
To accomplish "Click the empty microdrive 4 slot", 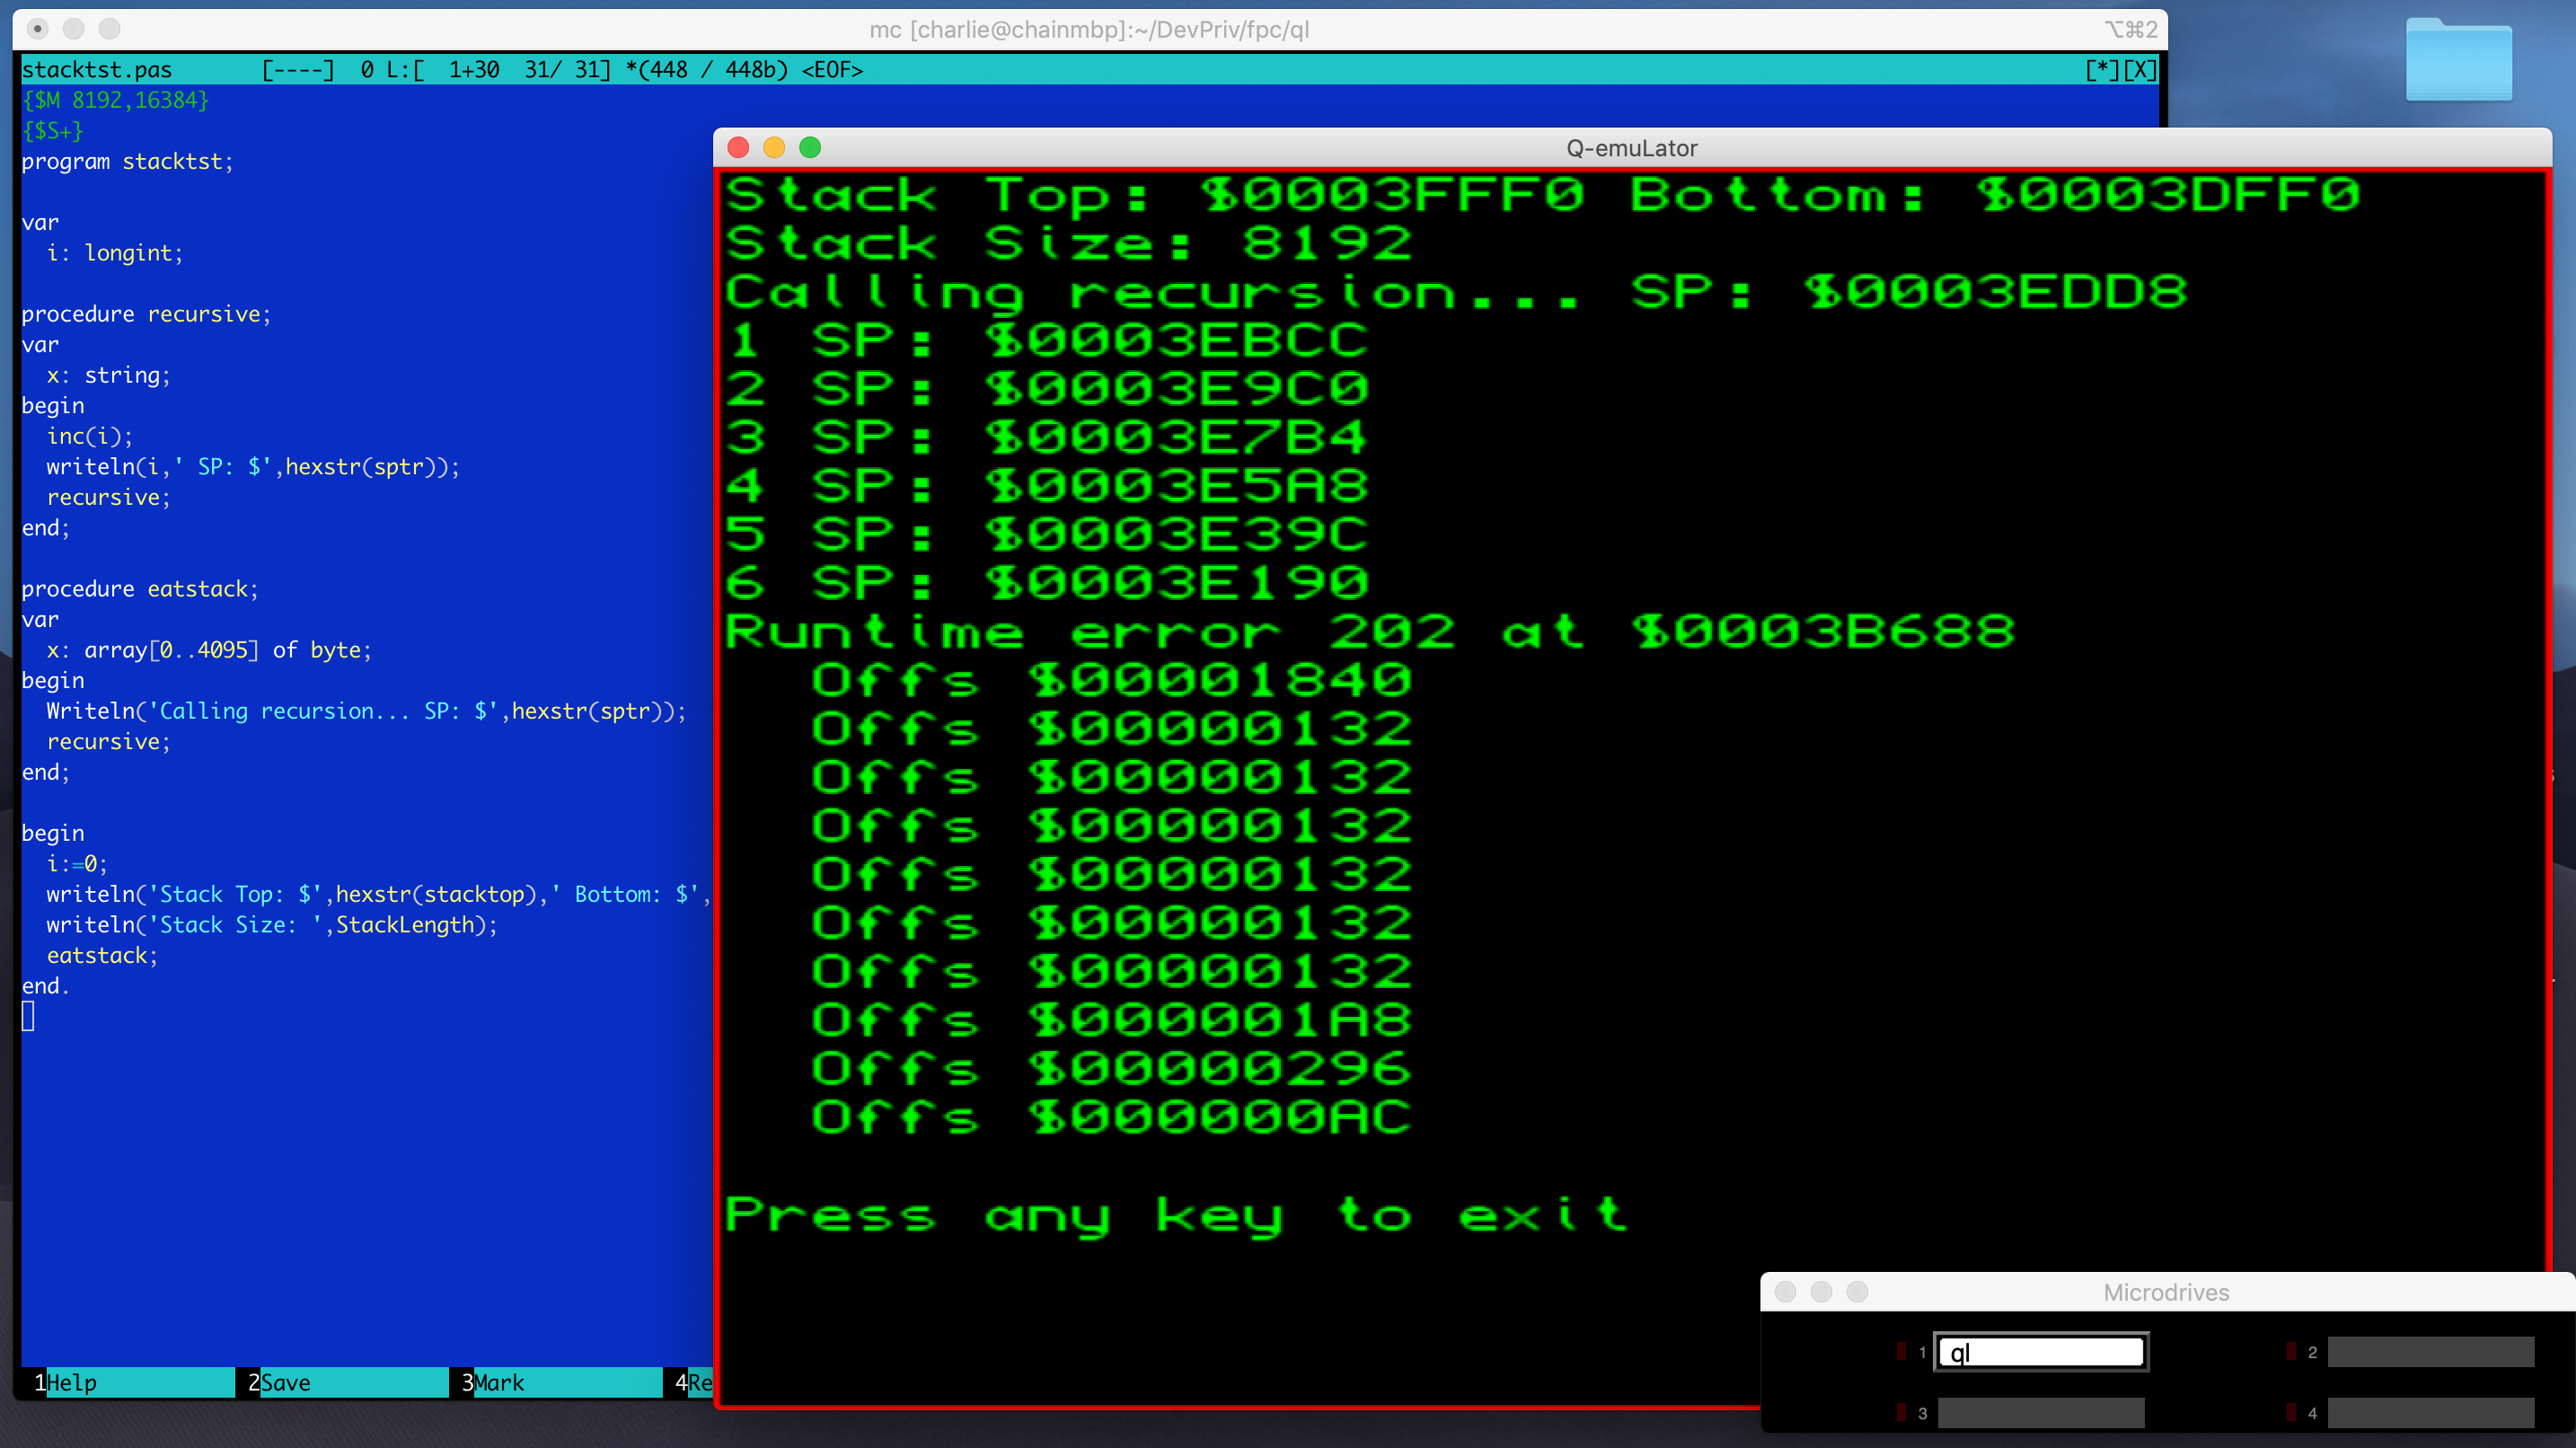I will click(x=2430, y=1413).
